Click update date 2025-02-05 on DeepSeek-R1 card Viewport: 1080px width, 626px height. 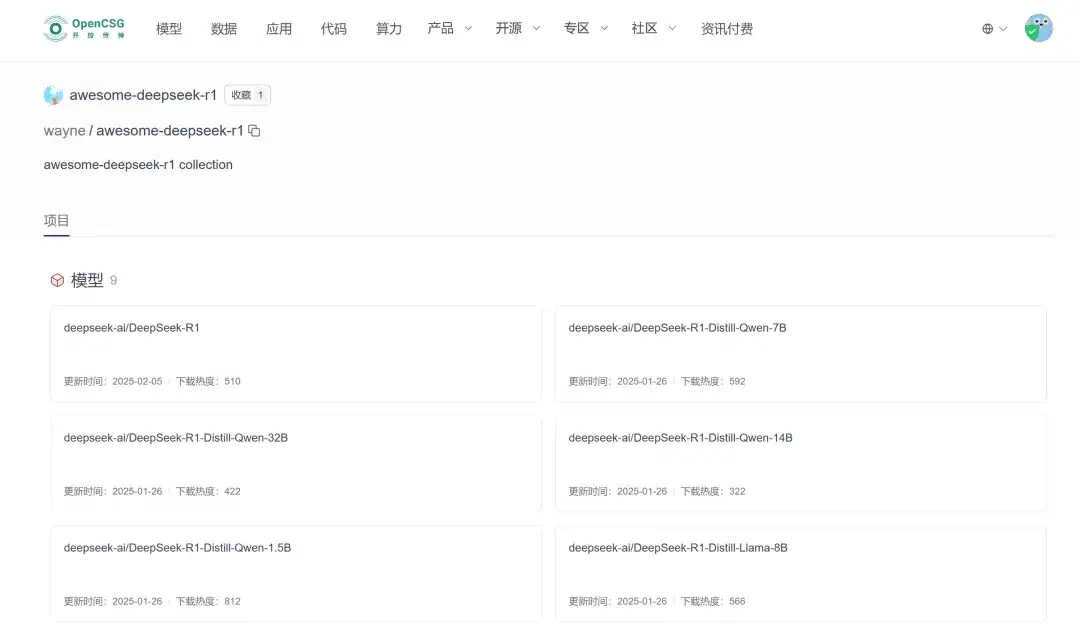click(x=137, y=382)
